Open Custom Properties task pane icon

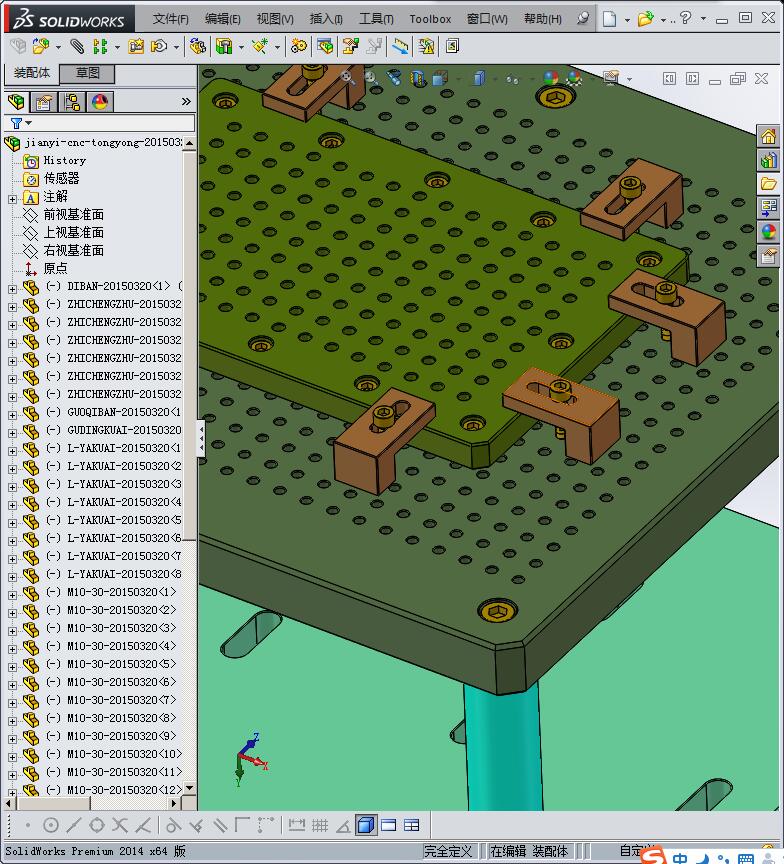tap(769, 256)
